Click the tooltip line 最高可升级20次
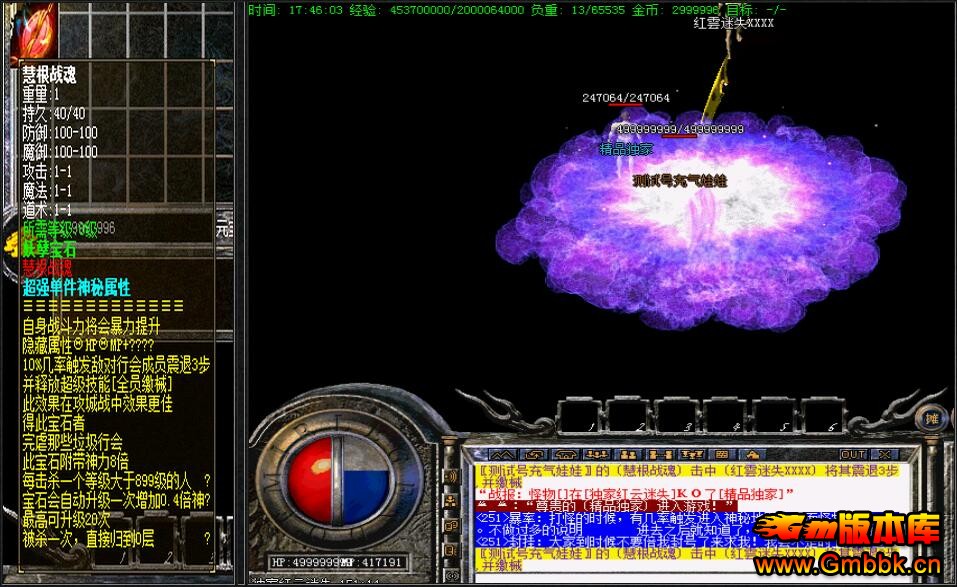Viewport: 957px width, 587px height. click(x=66, y=519)
